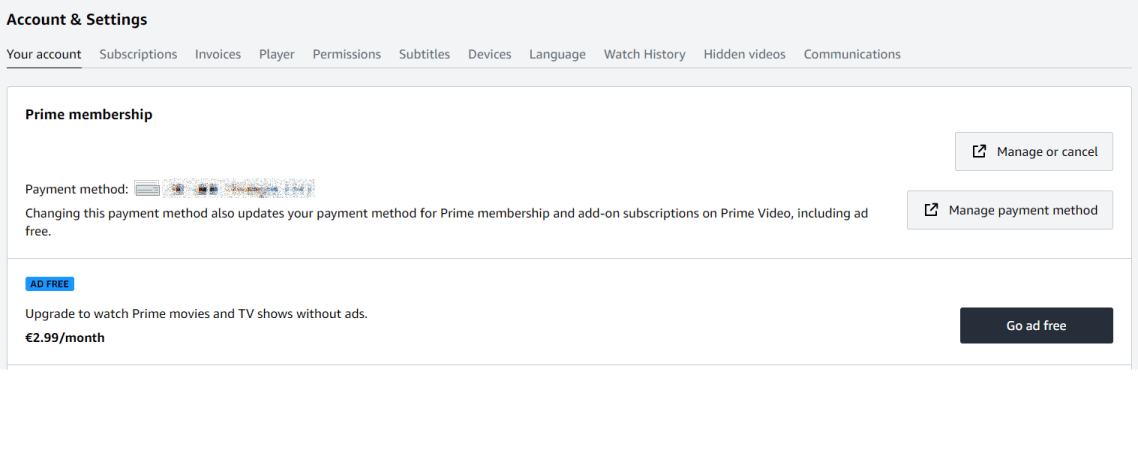This screenshot has height=450, width=1138.
Task: Go to the Player settings tab
Action: point(277,55)
